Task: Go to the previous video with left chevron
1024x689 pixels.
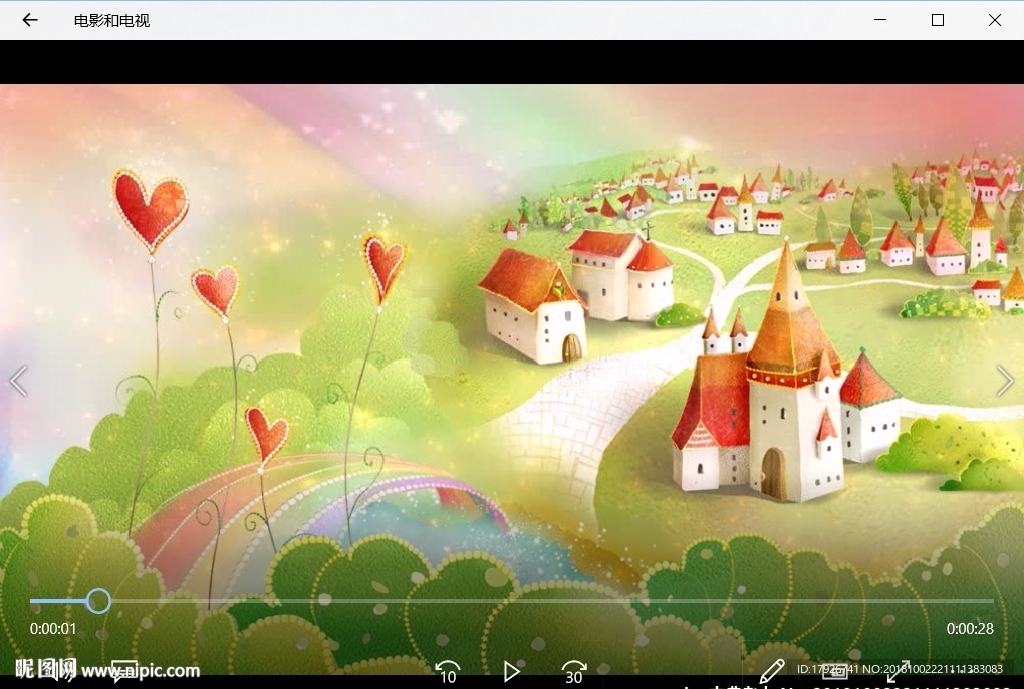Action: tap(18, 381)
